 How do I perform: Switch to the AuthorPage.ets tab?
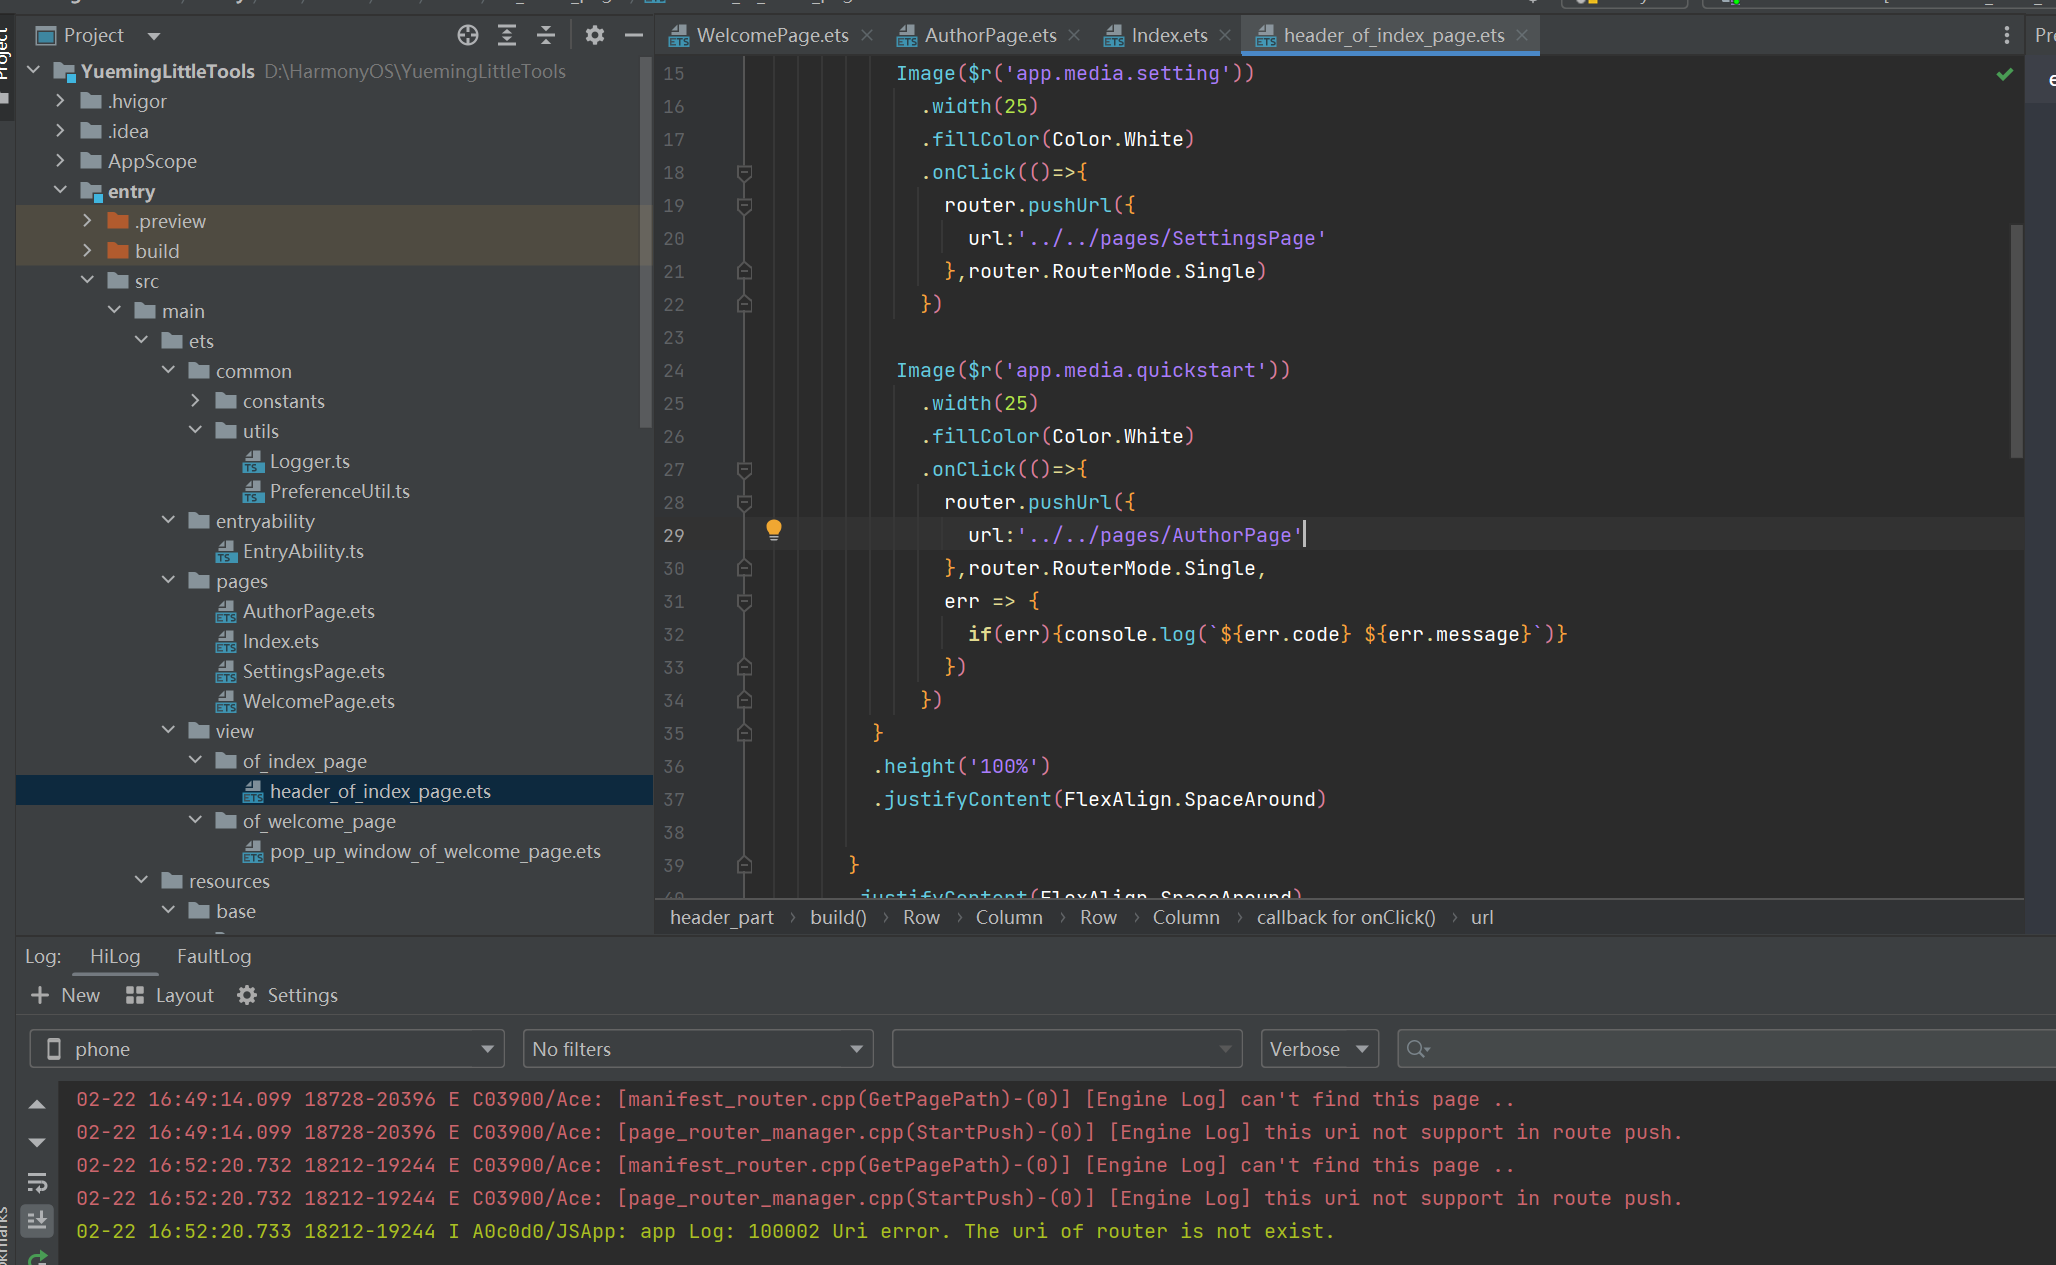click(990, 35)
